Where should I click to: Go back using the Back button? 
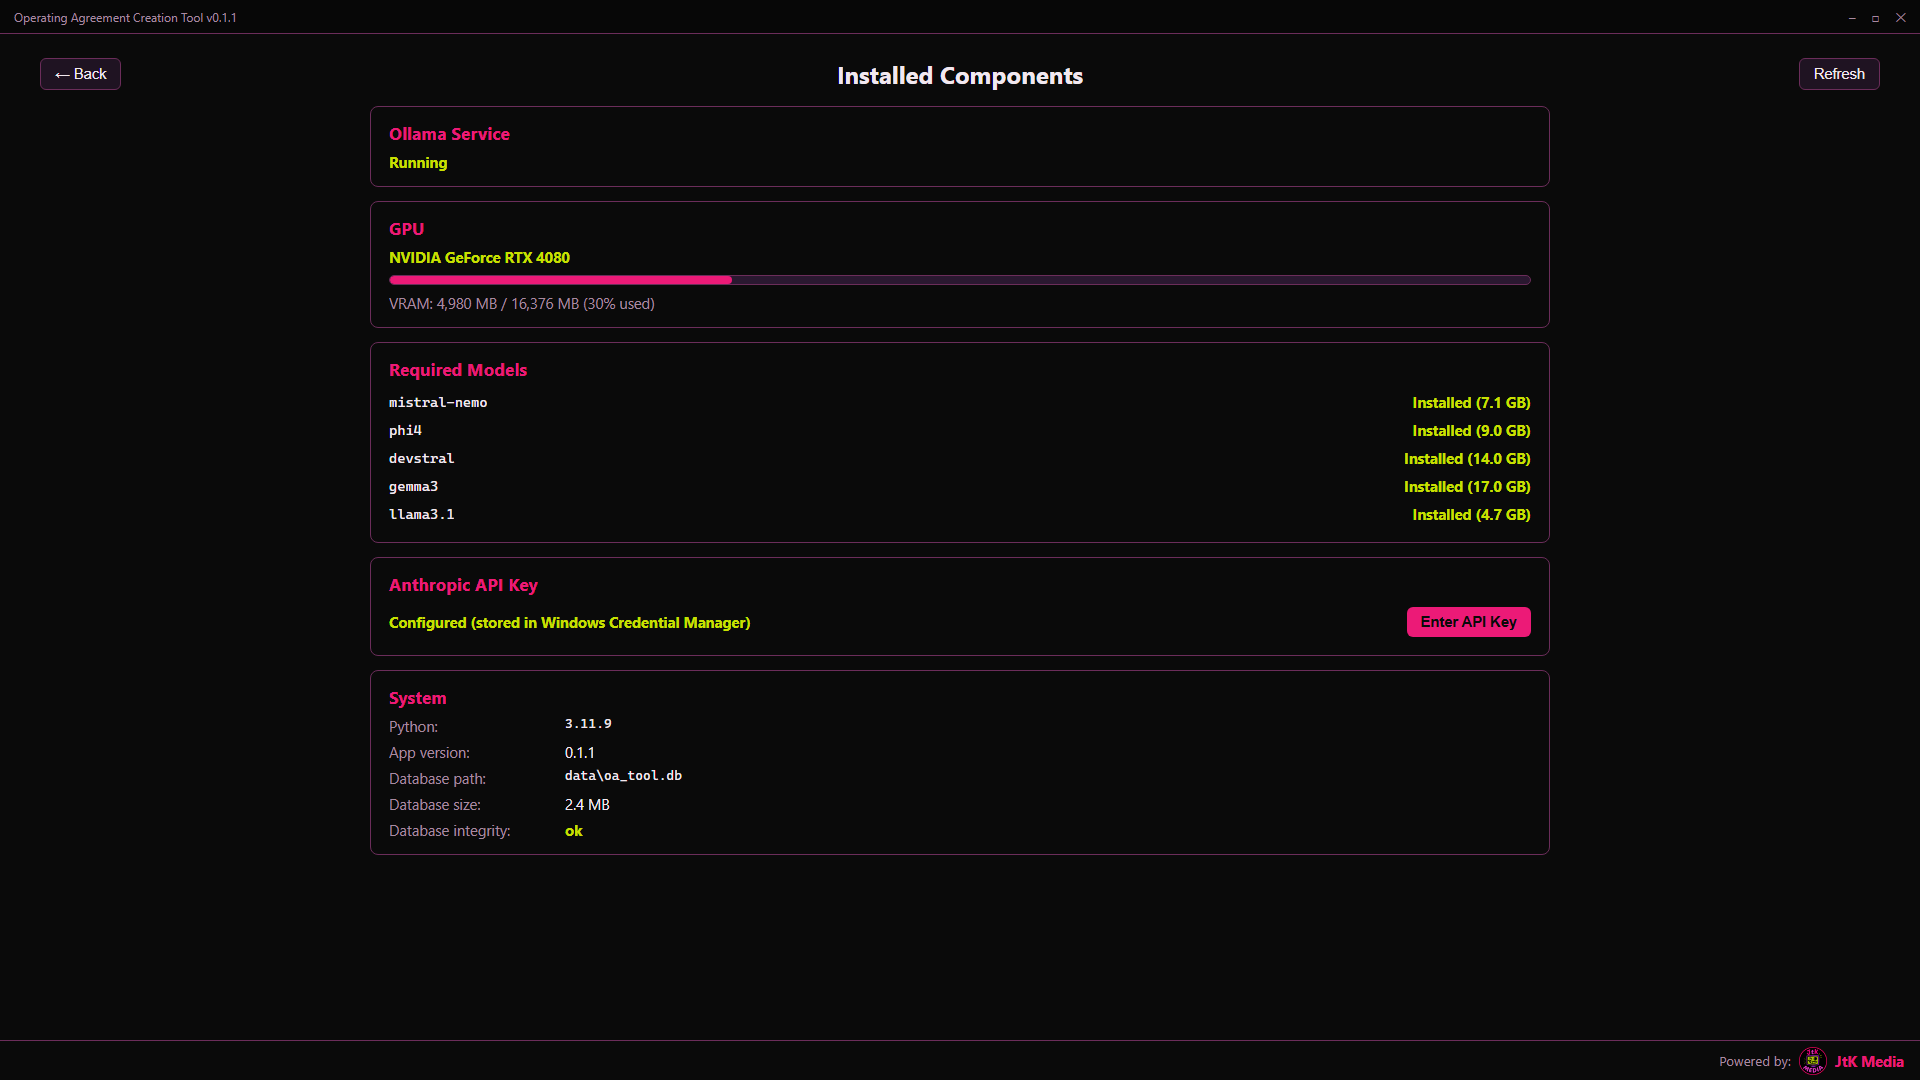tap(80, 74)
